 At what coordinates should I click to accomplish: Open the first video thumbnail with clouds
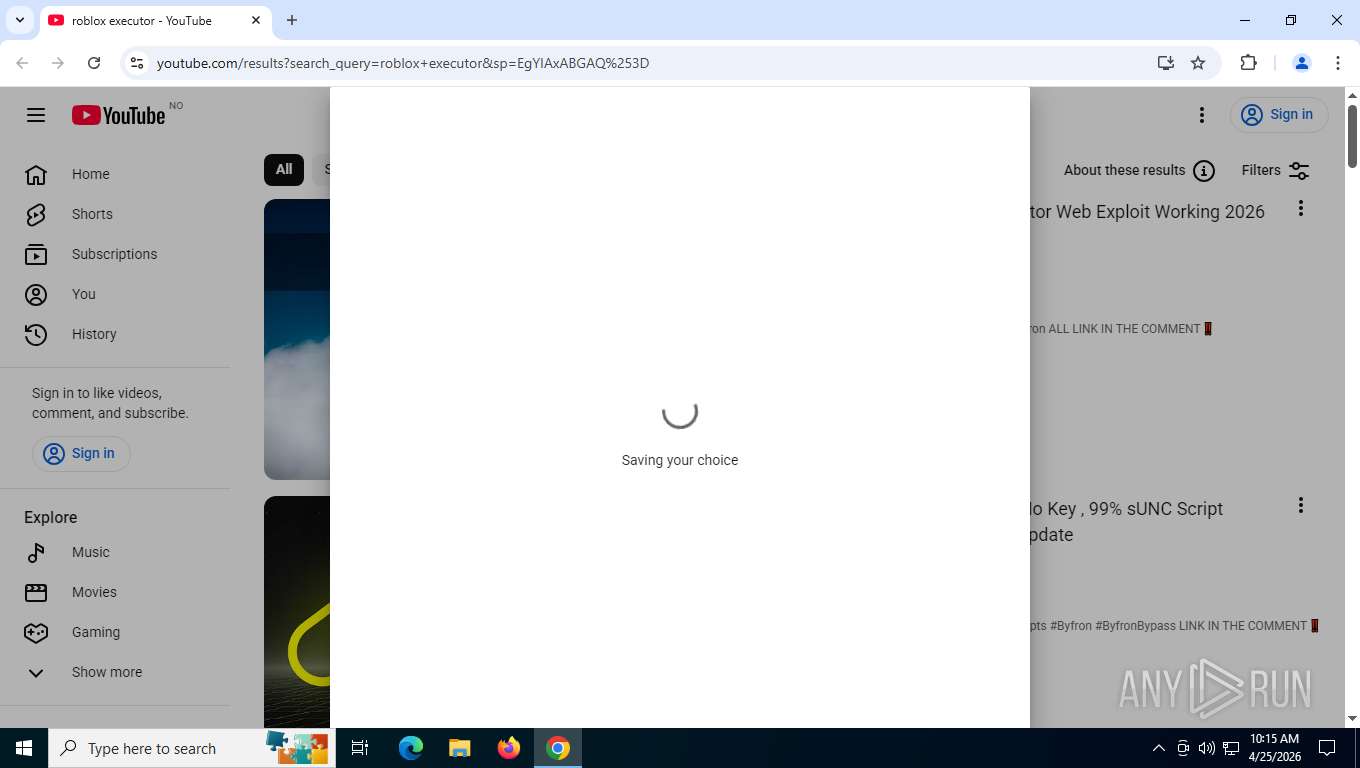[297, 339]
